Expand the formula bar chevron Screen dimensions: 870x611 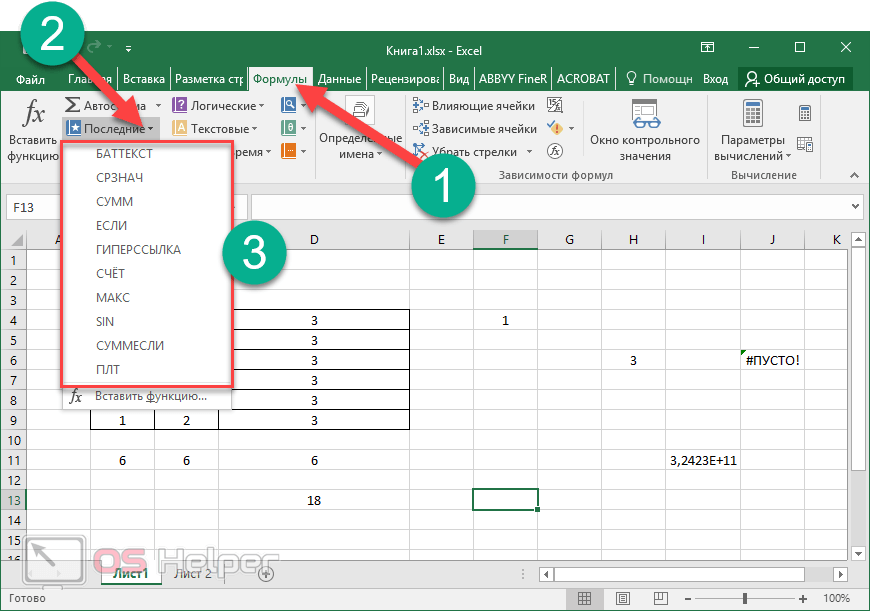[855, 206]
